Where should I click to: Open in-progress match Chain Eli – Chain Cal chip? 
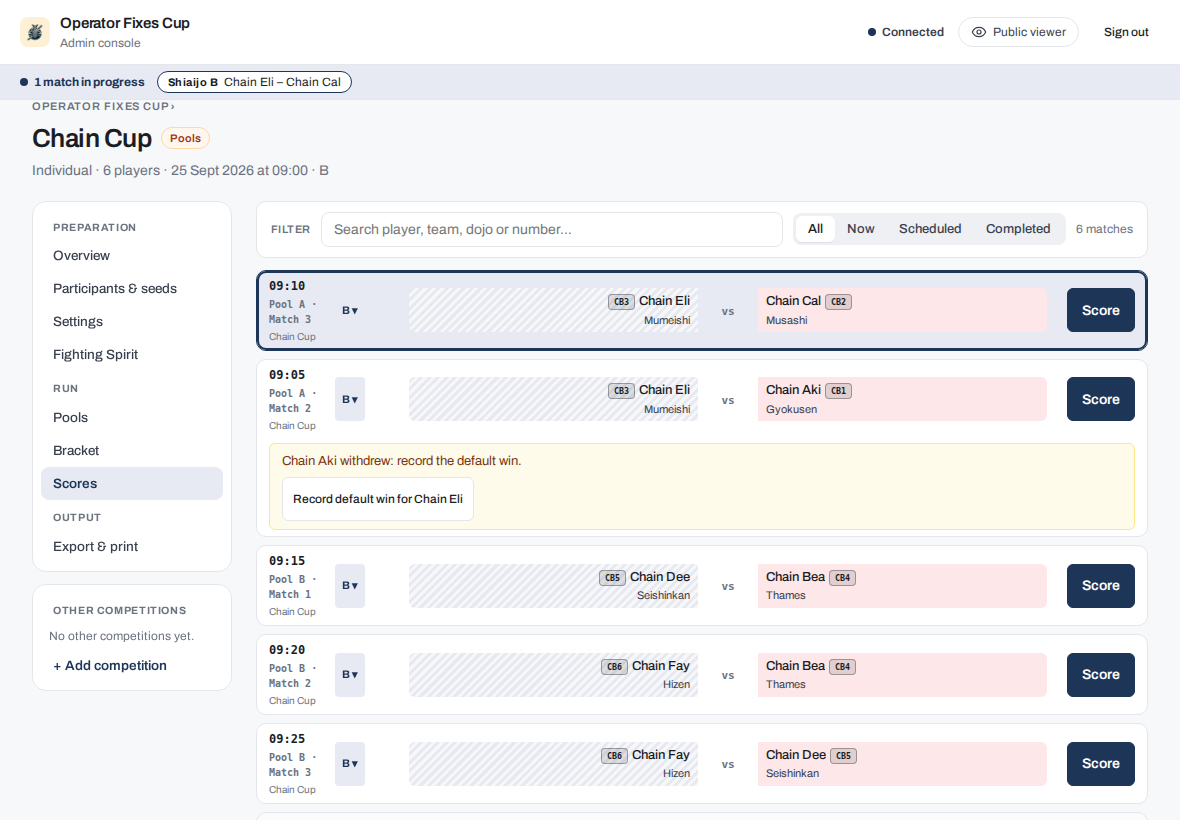point(254,82)
